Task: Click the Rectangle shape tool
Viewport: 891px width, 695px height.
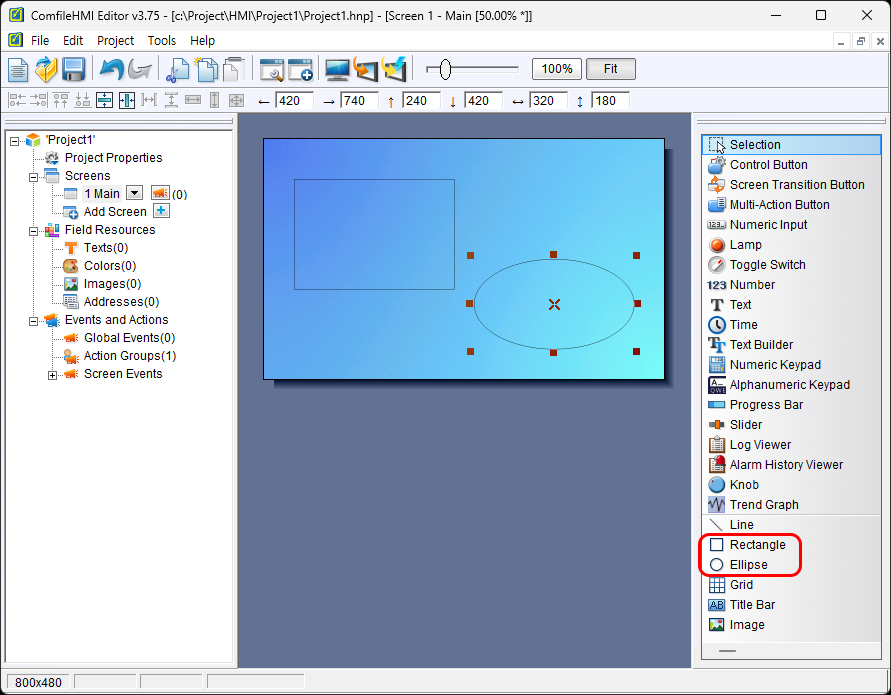Action: coord(757,545)
